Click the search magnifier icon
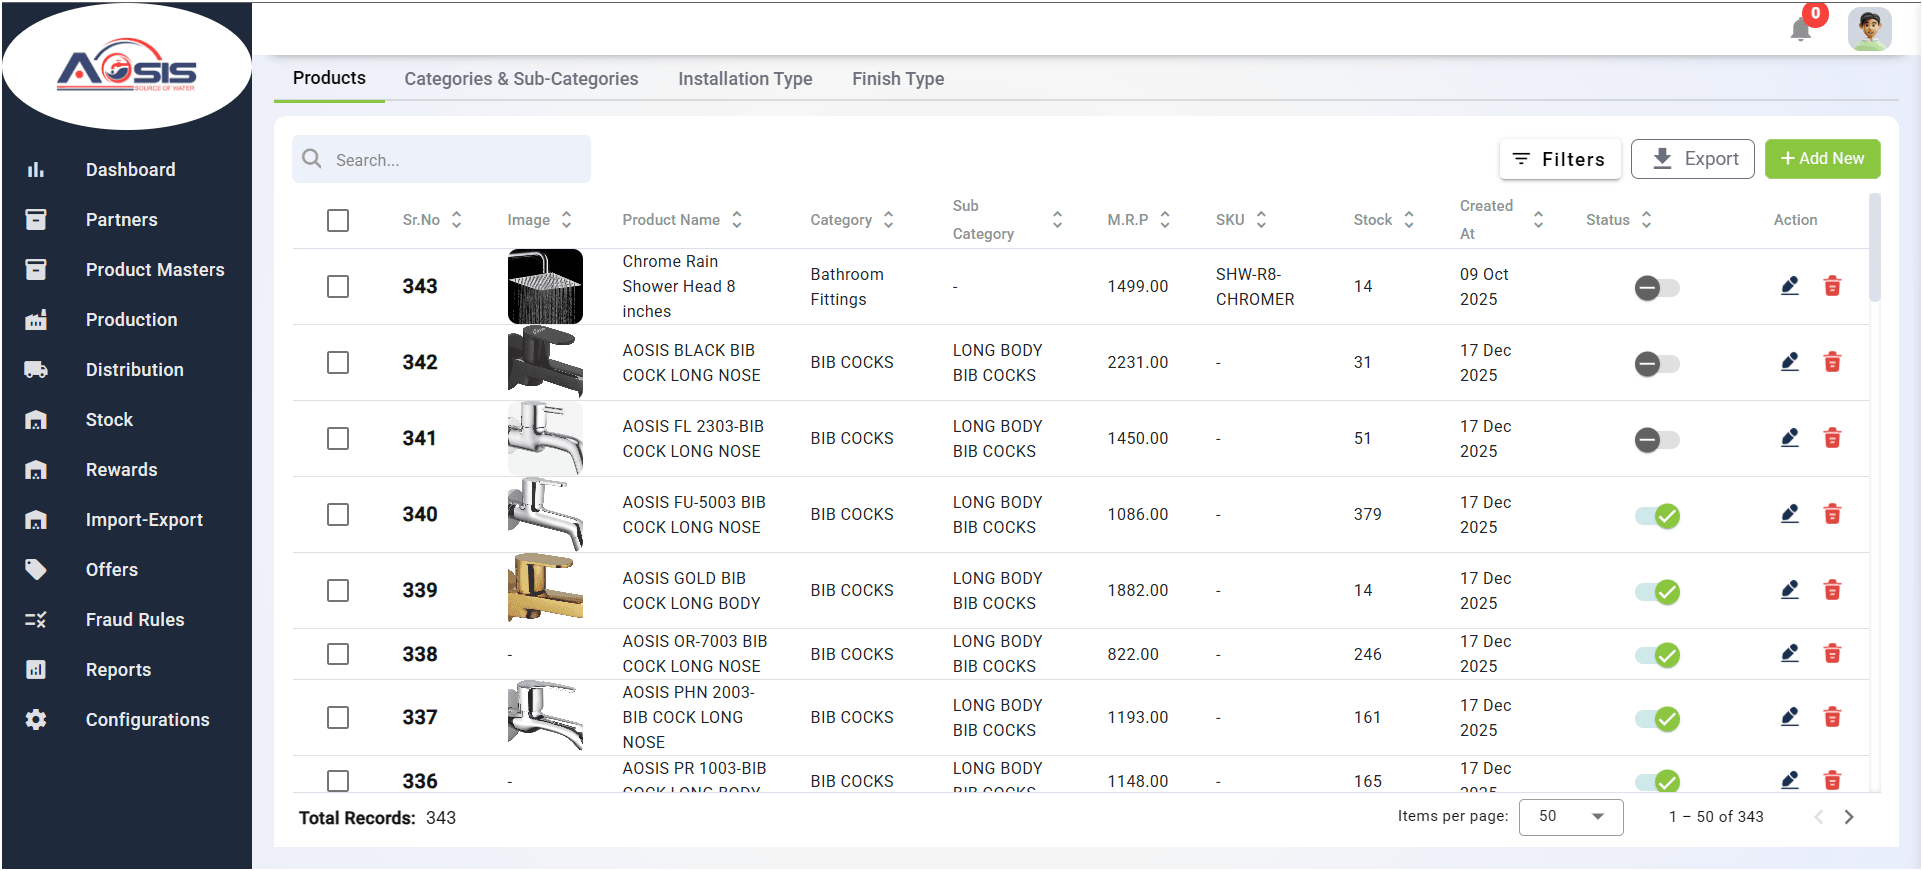This screenshot has height=871, width=1923. coord(312,159)
